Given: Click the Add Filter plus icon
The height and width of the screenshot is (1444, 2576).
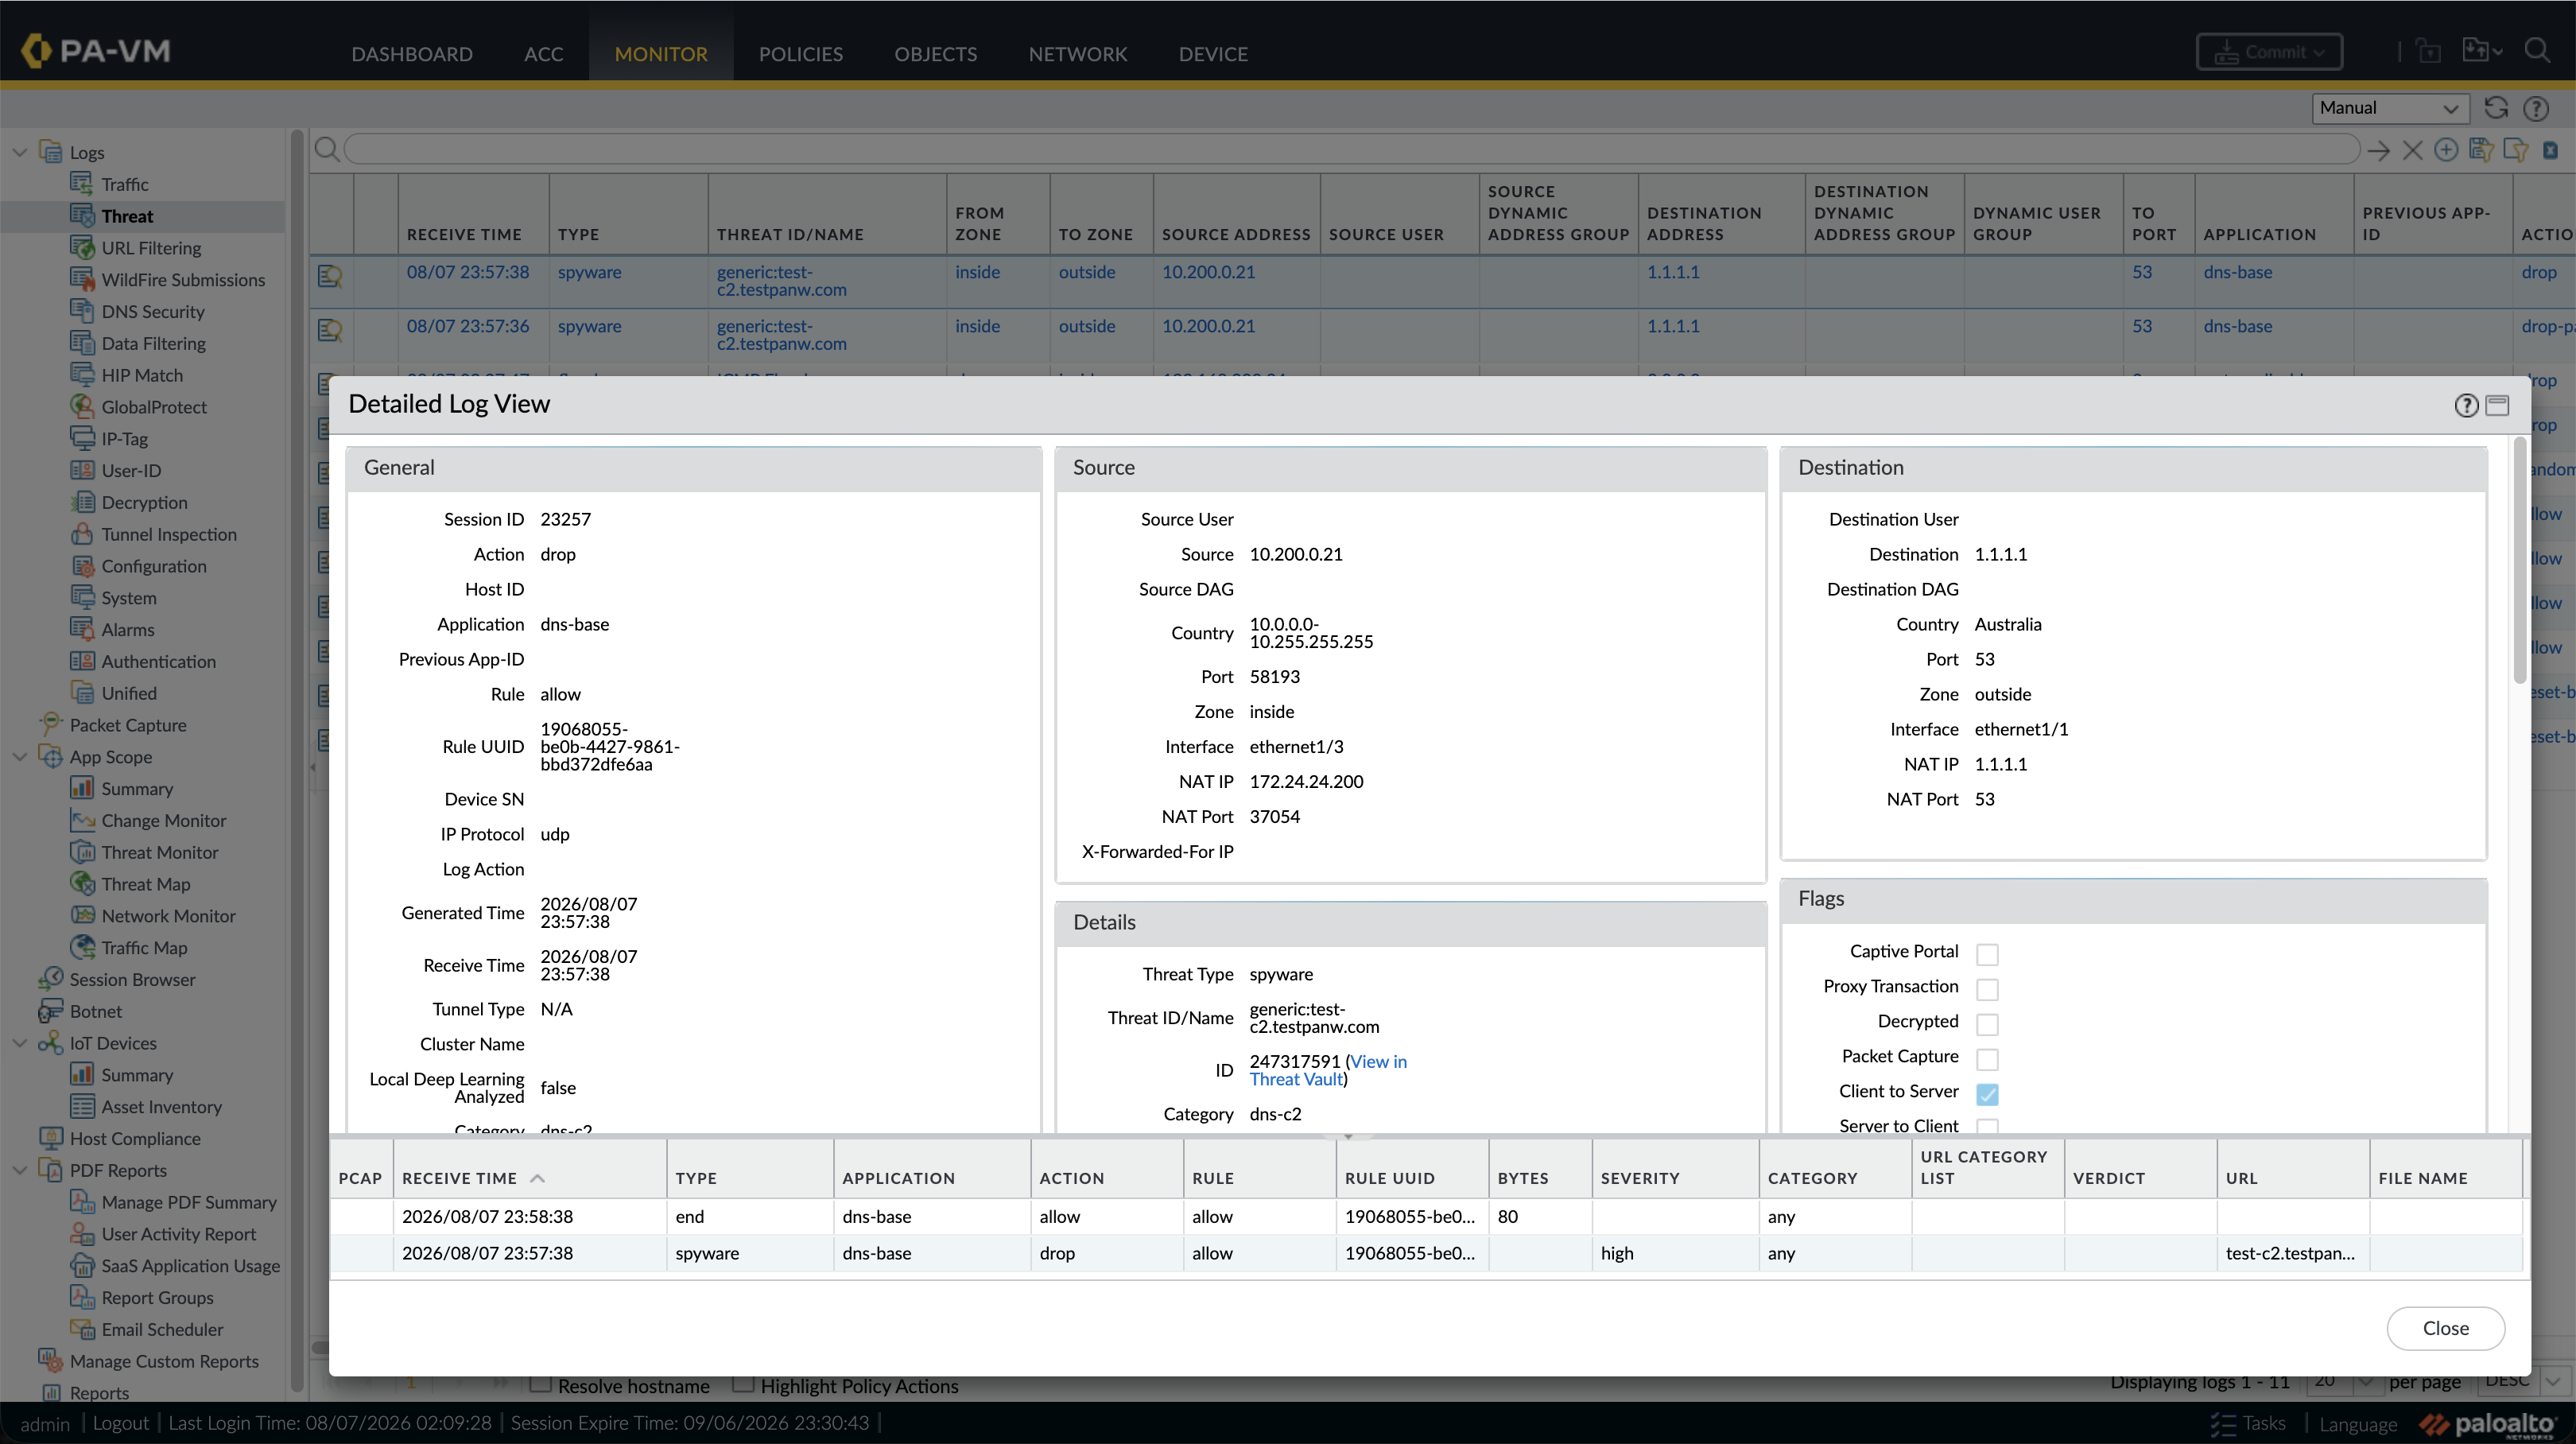Looking at the screenshot, I should [2446, 150].
